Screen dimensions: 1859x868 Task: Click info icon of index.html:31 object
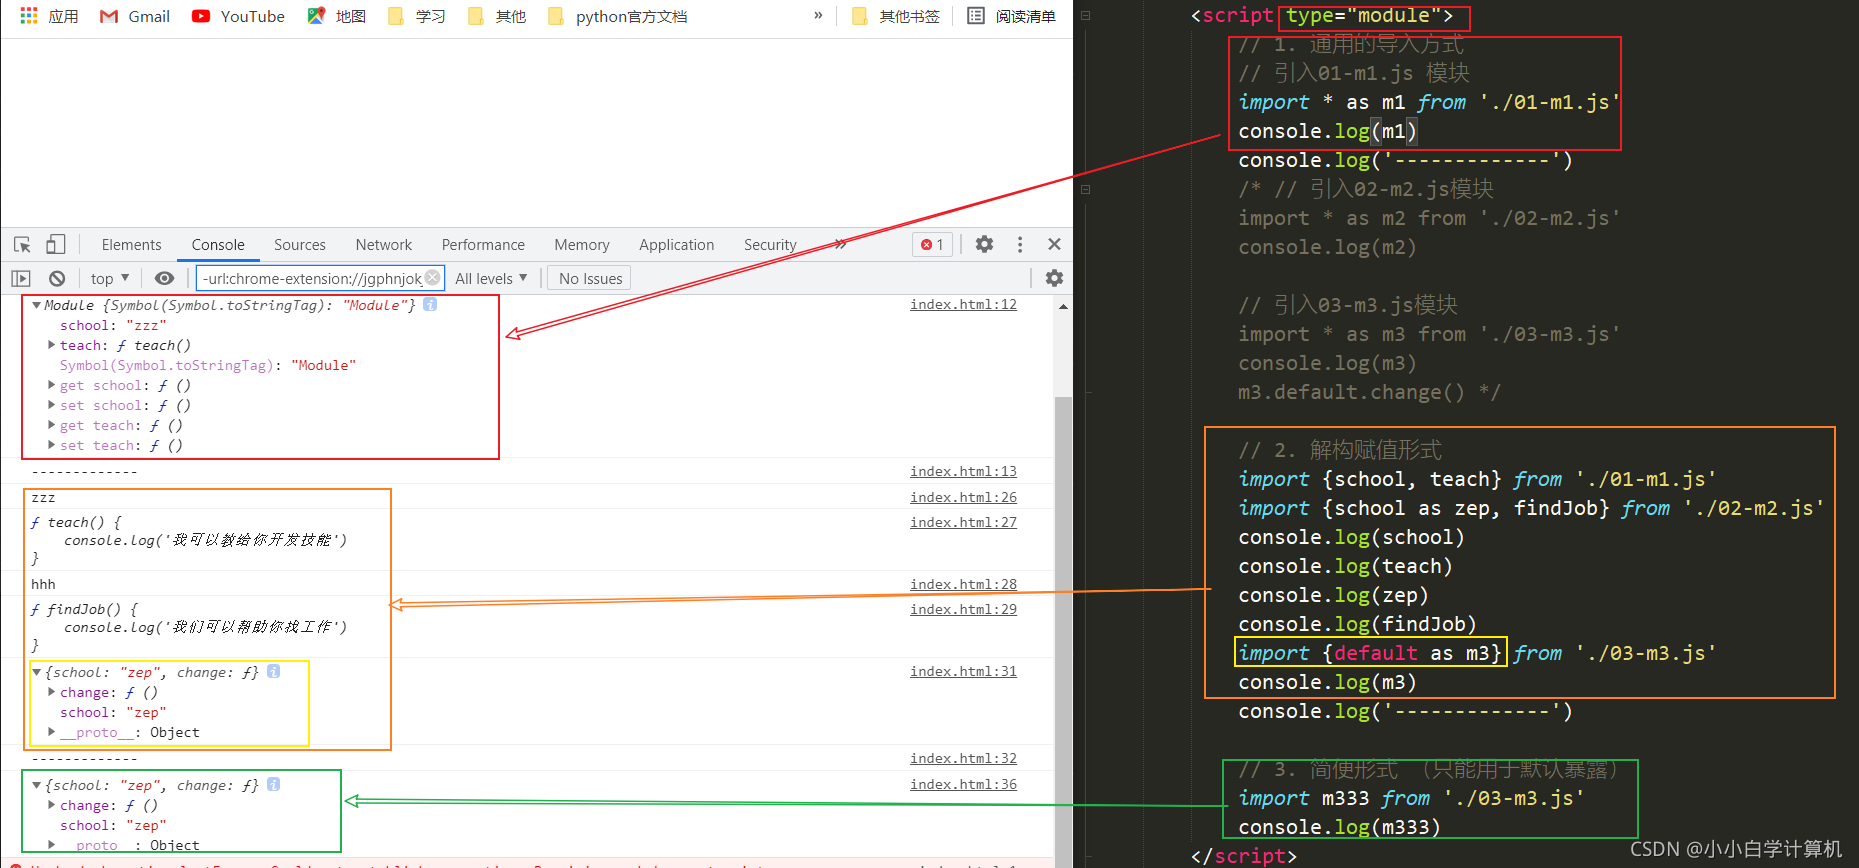click(x=273, y=671)
